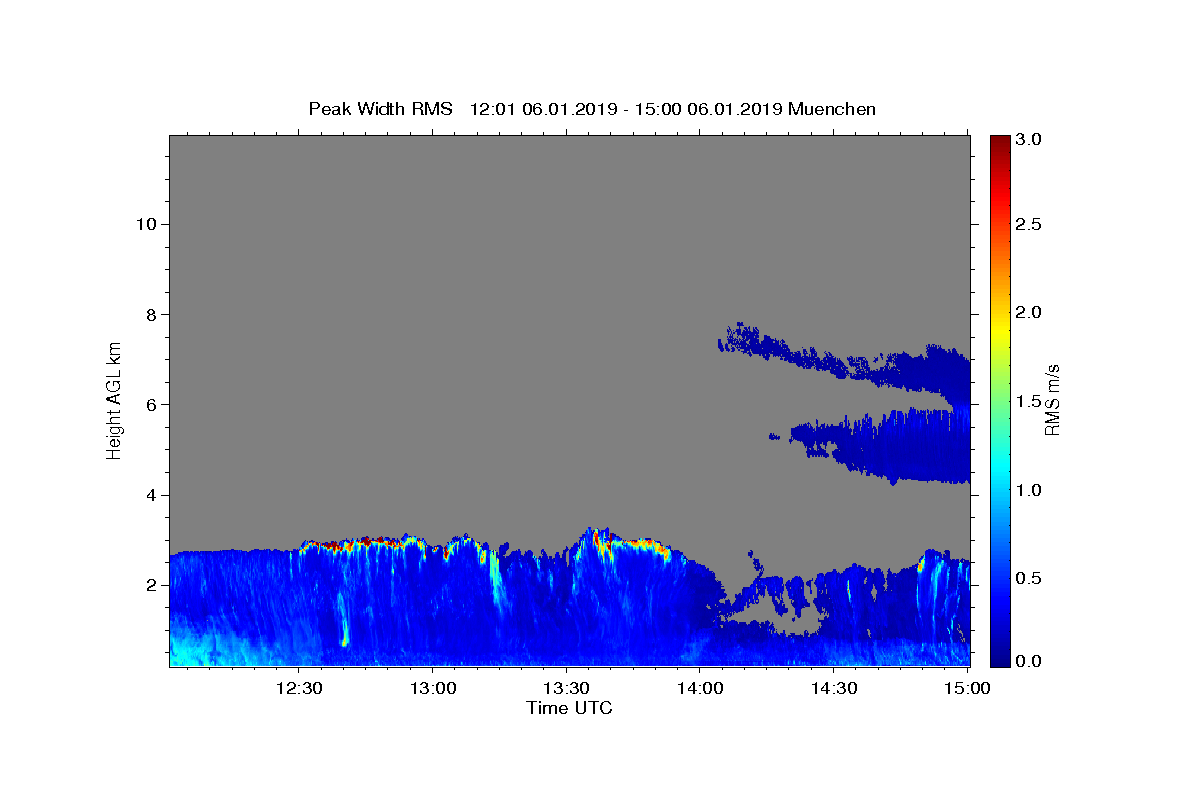1200x800 pixels.
Task: Click the 12:30 time tick label
Action: pyautogui.click(x=298, y=688)
